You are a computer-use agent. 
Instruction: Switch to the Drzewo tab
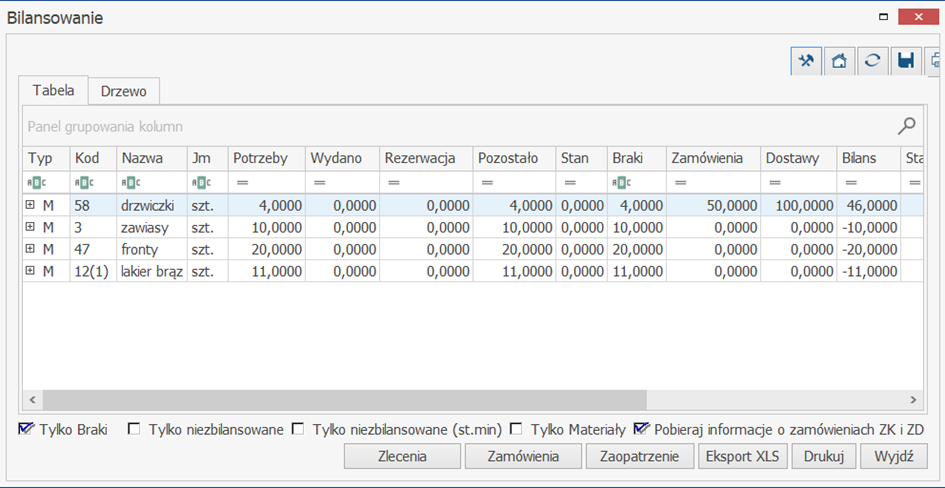coord(123,91)
